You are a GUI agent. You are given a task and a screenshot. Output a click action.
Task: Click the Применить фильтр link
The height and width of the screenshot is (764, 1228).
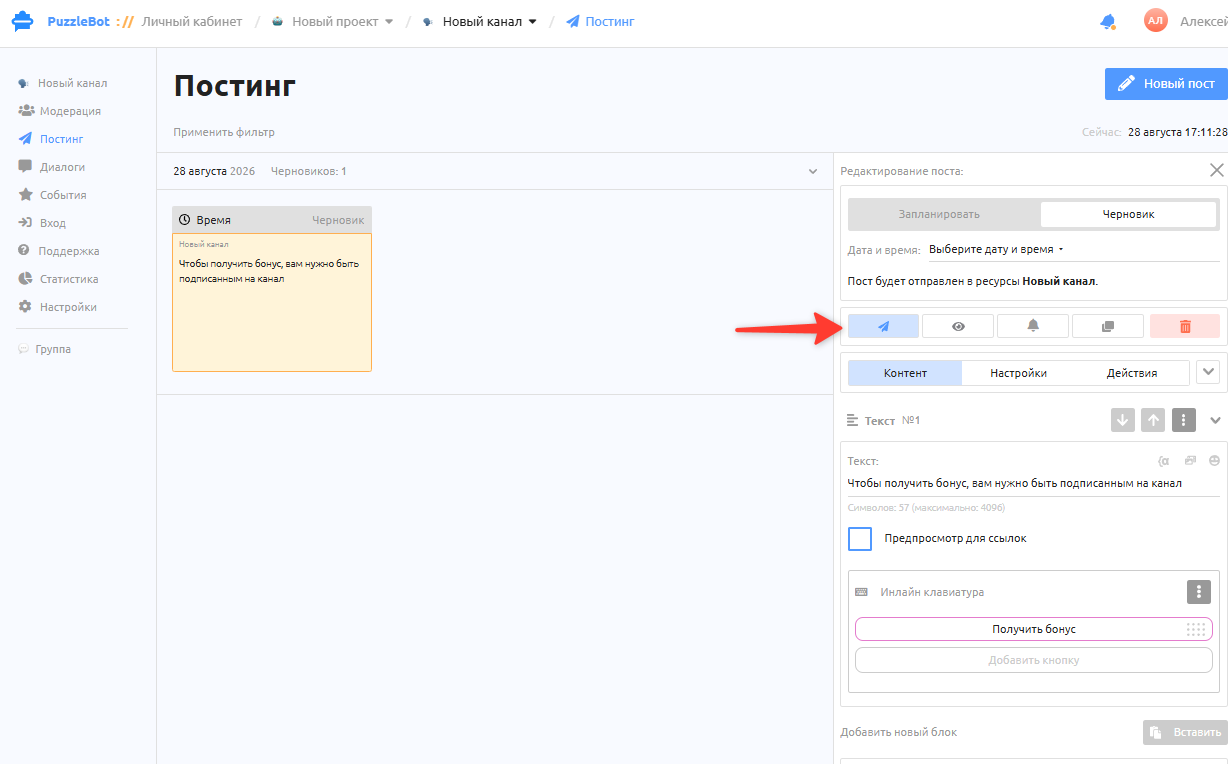(224, 132)
